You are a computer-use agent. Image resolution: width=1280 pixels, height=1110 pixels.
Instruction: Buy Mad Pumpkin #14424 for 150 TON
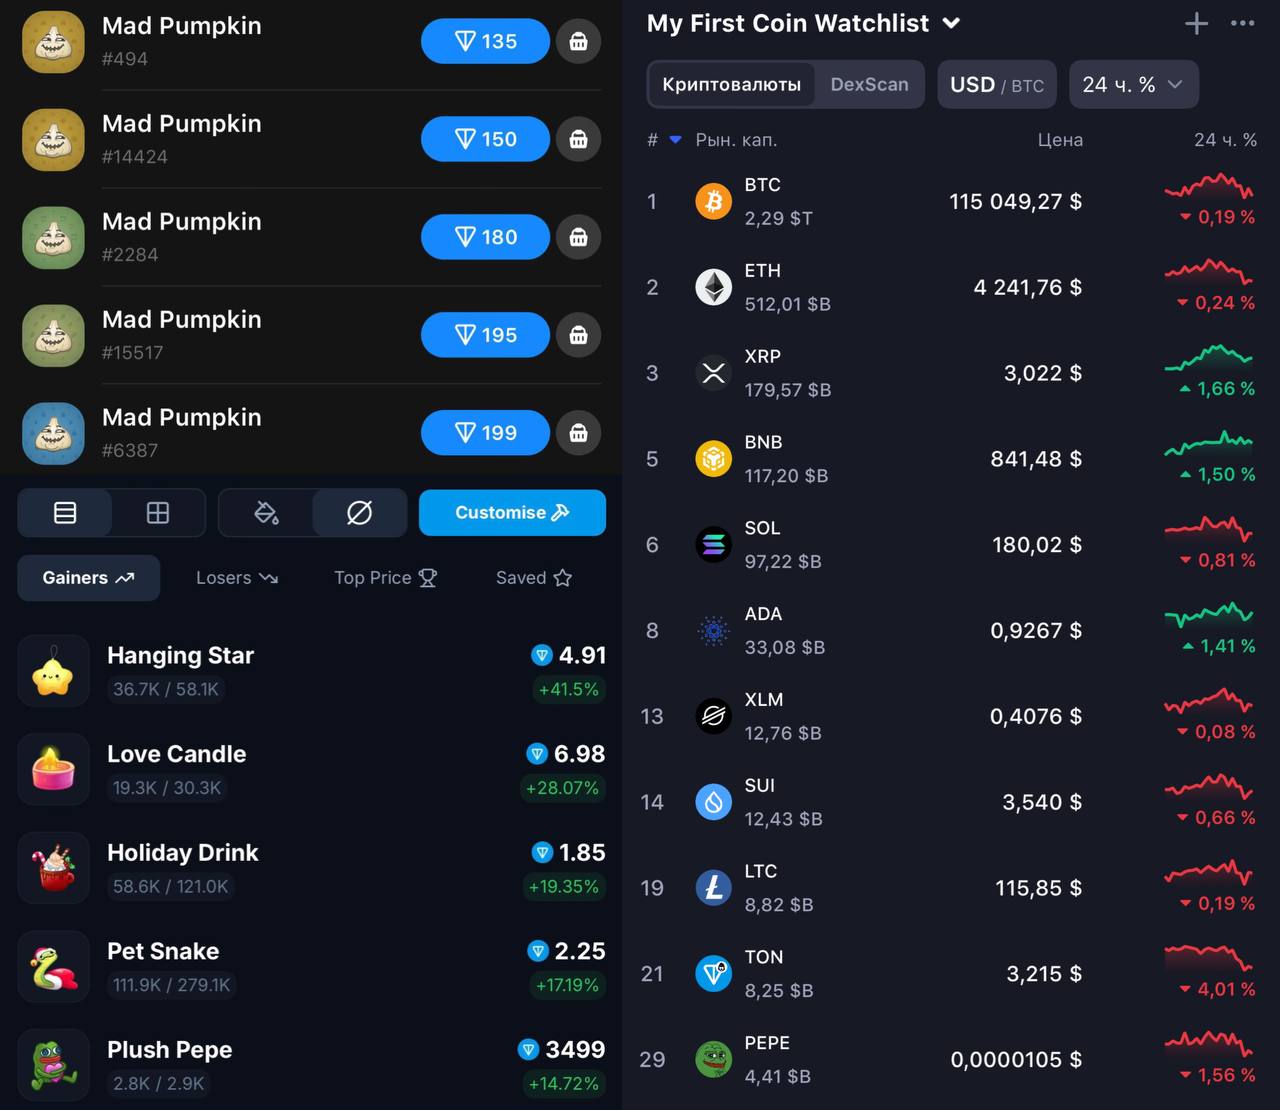(485, 140)
